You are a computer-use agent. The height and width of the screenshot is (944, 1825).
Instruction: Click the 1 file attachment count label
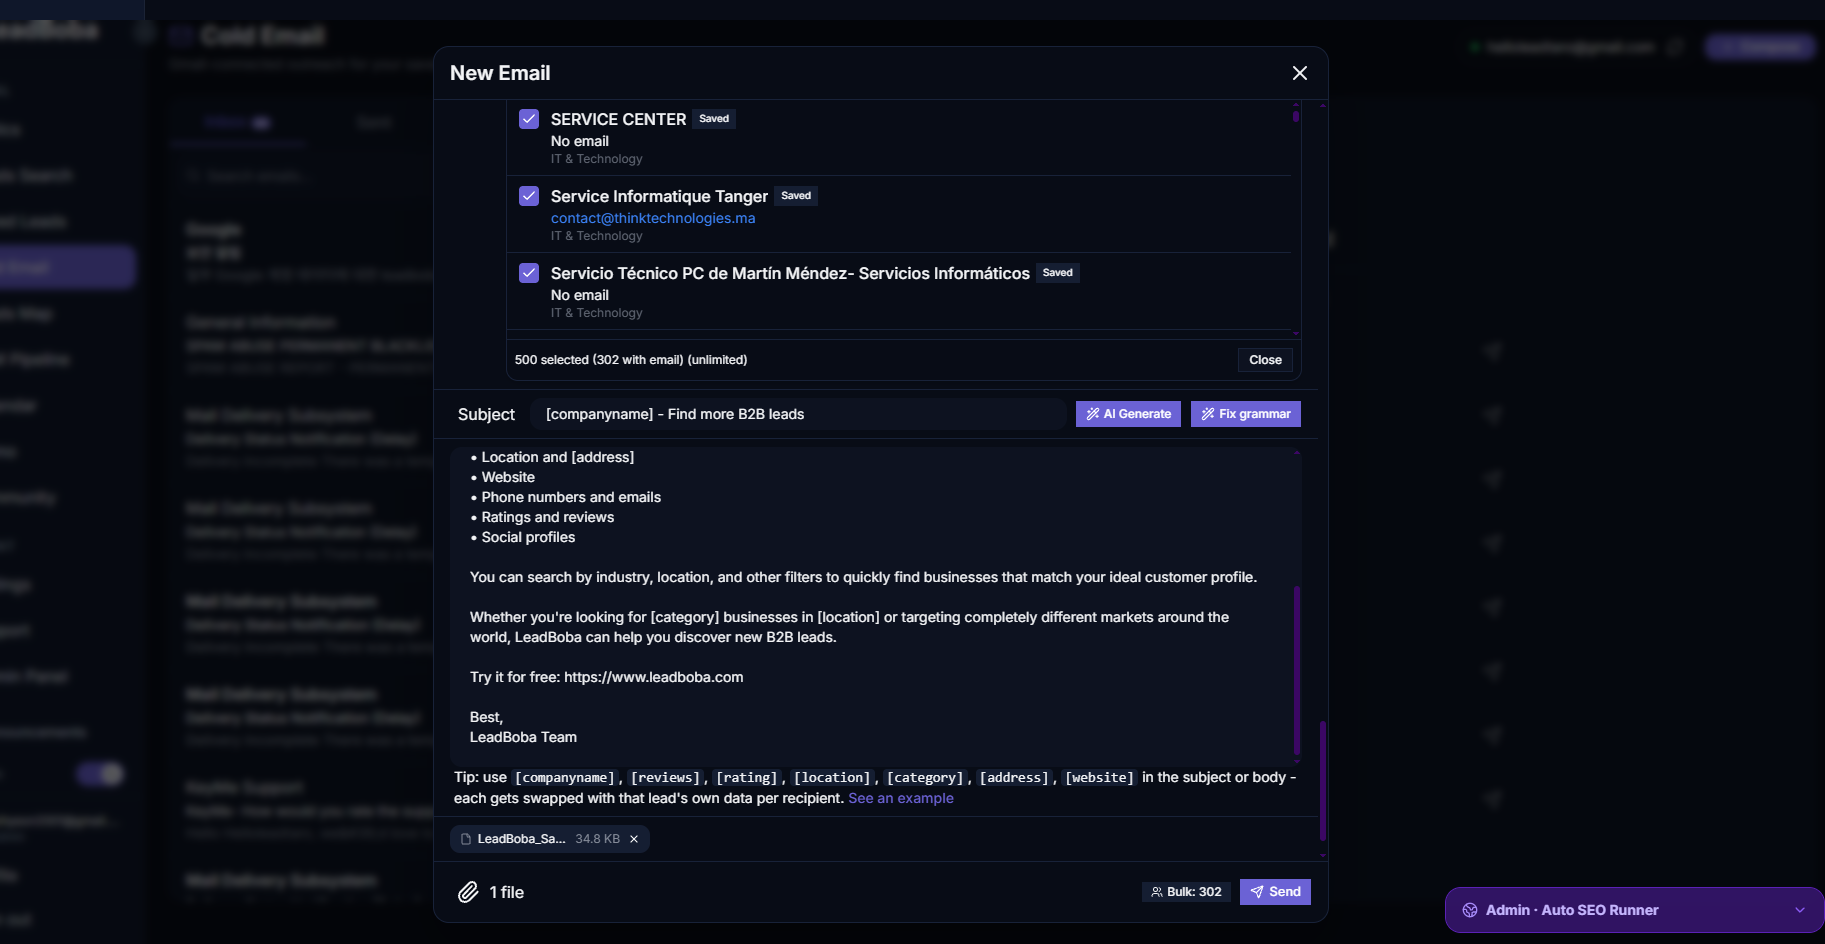tap(507, 892)
